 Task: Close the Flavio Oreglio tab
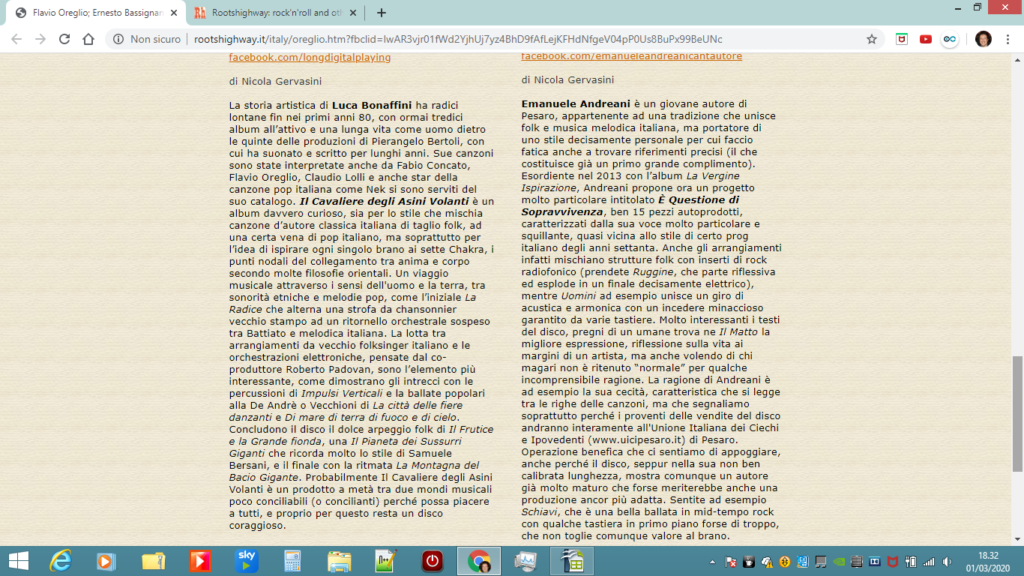[x=174, y=12]
